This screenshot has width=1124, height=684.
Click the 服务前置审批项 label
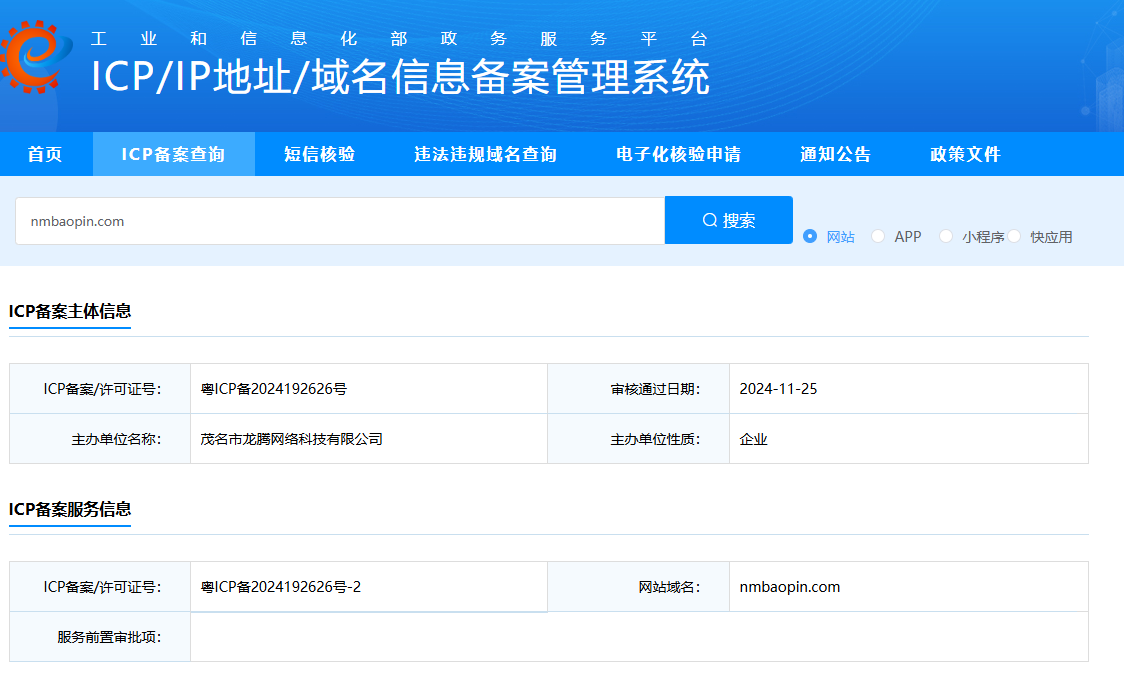[109, 637]
